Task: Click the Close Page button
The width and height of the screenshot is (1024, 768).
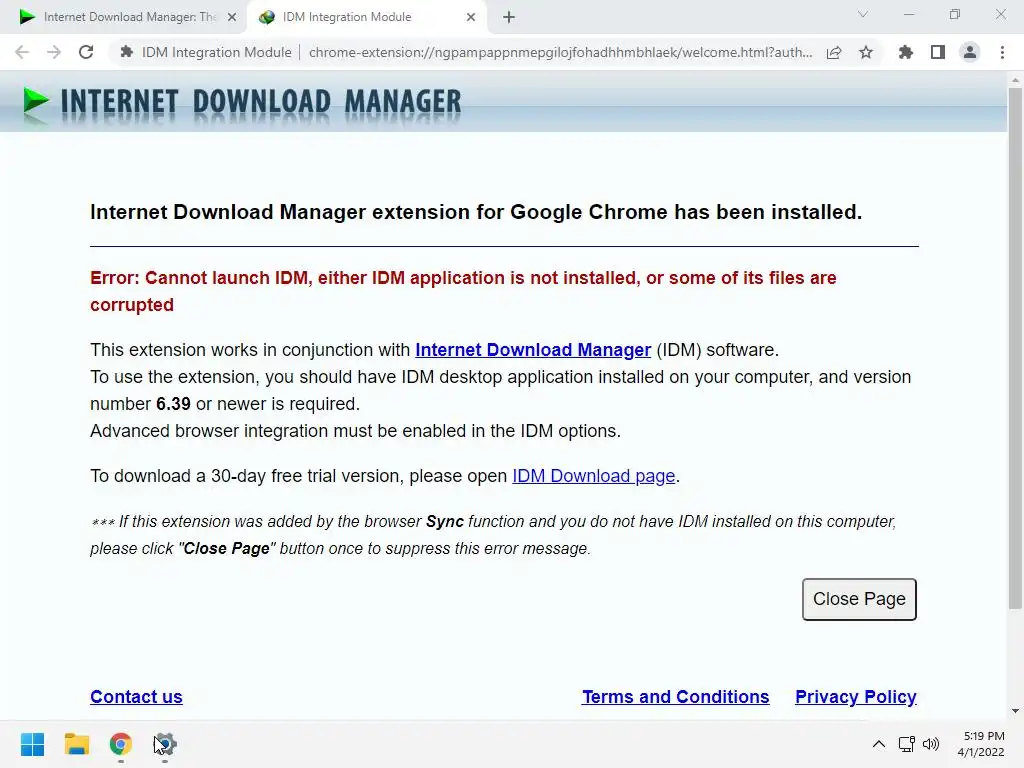Action: [x=859, y=599]
